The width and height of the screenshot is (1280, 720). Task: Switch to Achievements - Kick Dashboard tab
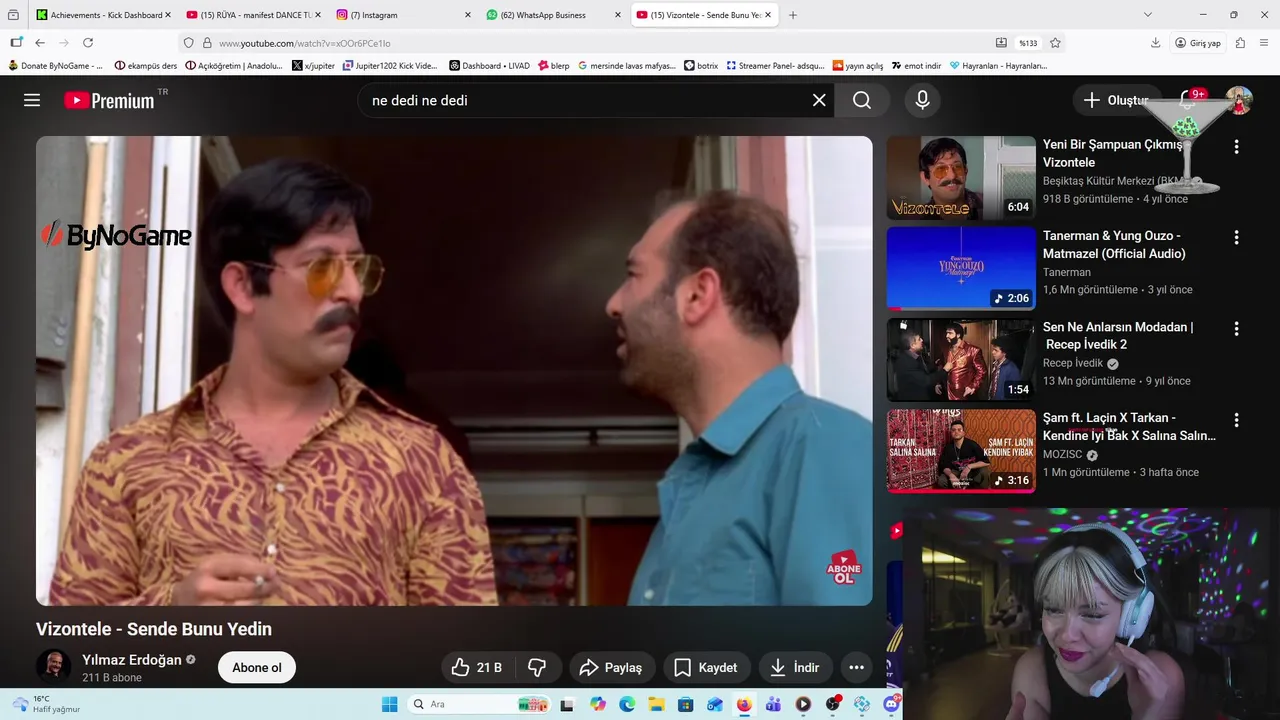pos(103,15)
